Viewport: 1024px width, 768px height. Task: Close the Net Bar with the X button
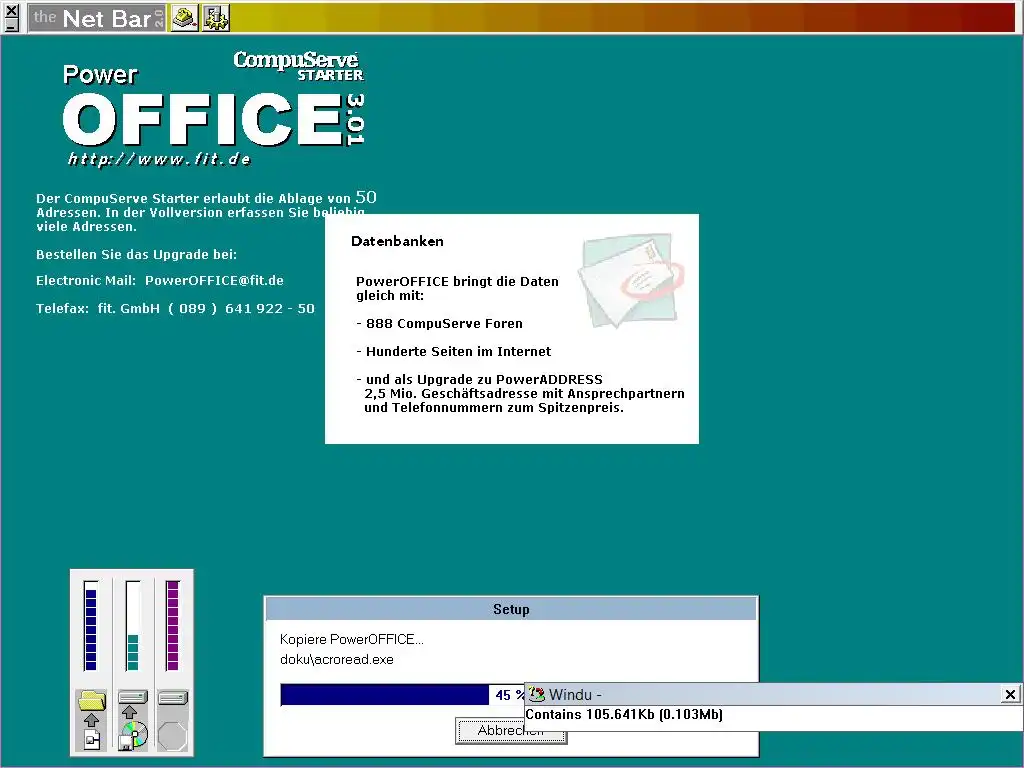(x=12, y=10)
